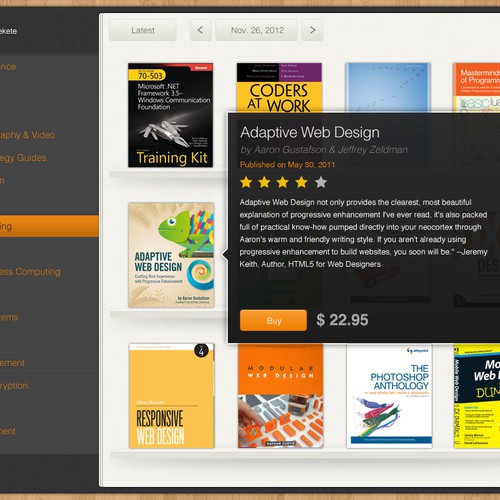The height and width of the screenshot is (500, 500).
Task: Open the Modular Web Design book cover
Action: (x=280, y=396)
